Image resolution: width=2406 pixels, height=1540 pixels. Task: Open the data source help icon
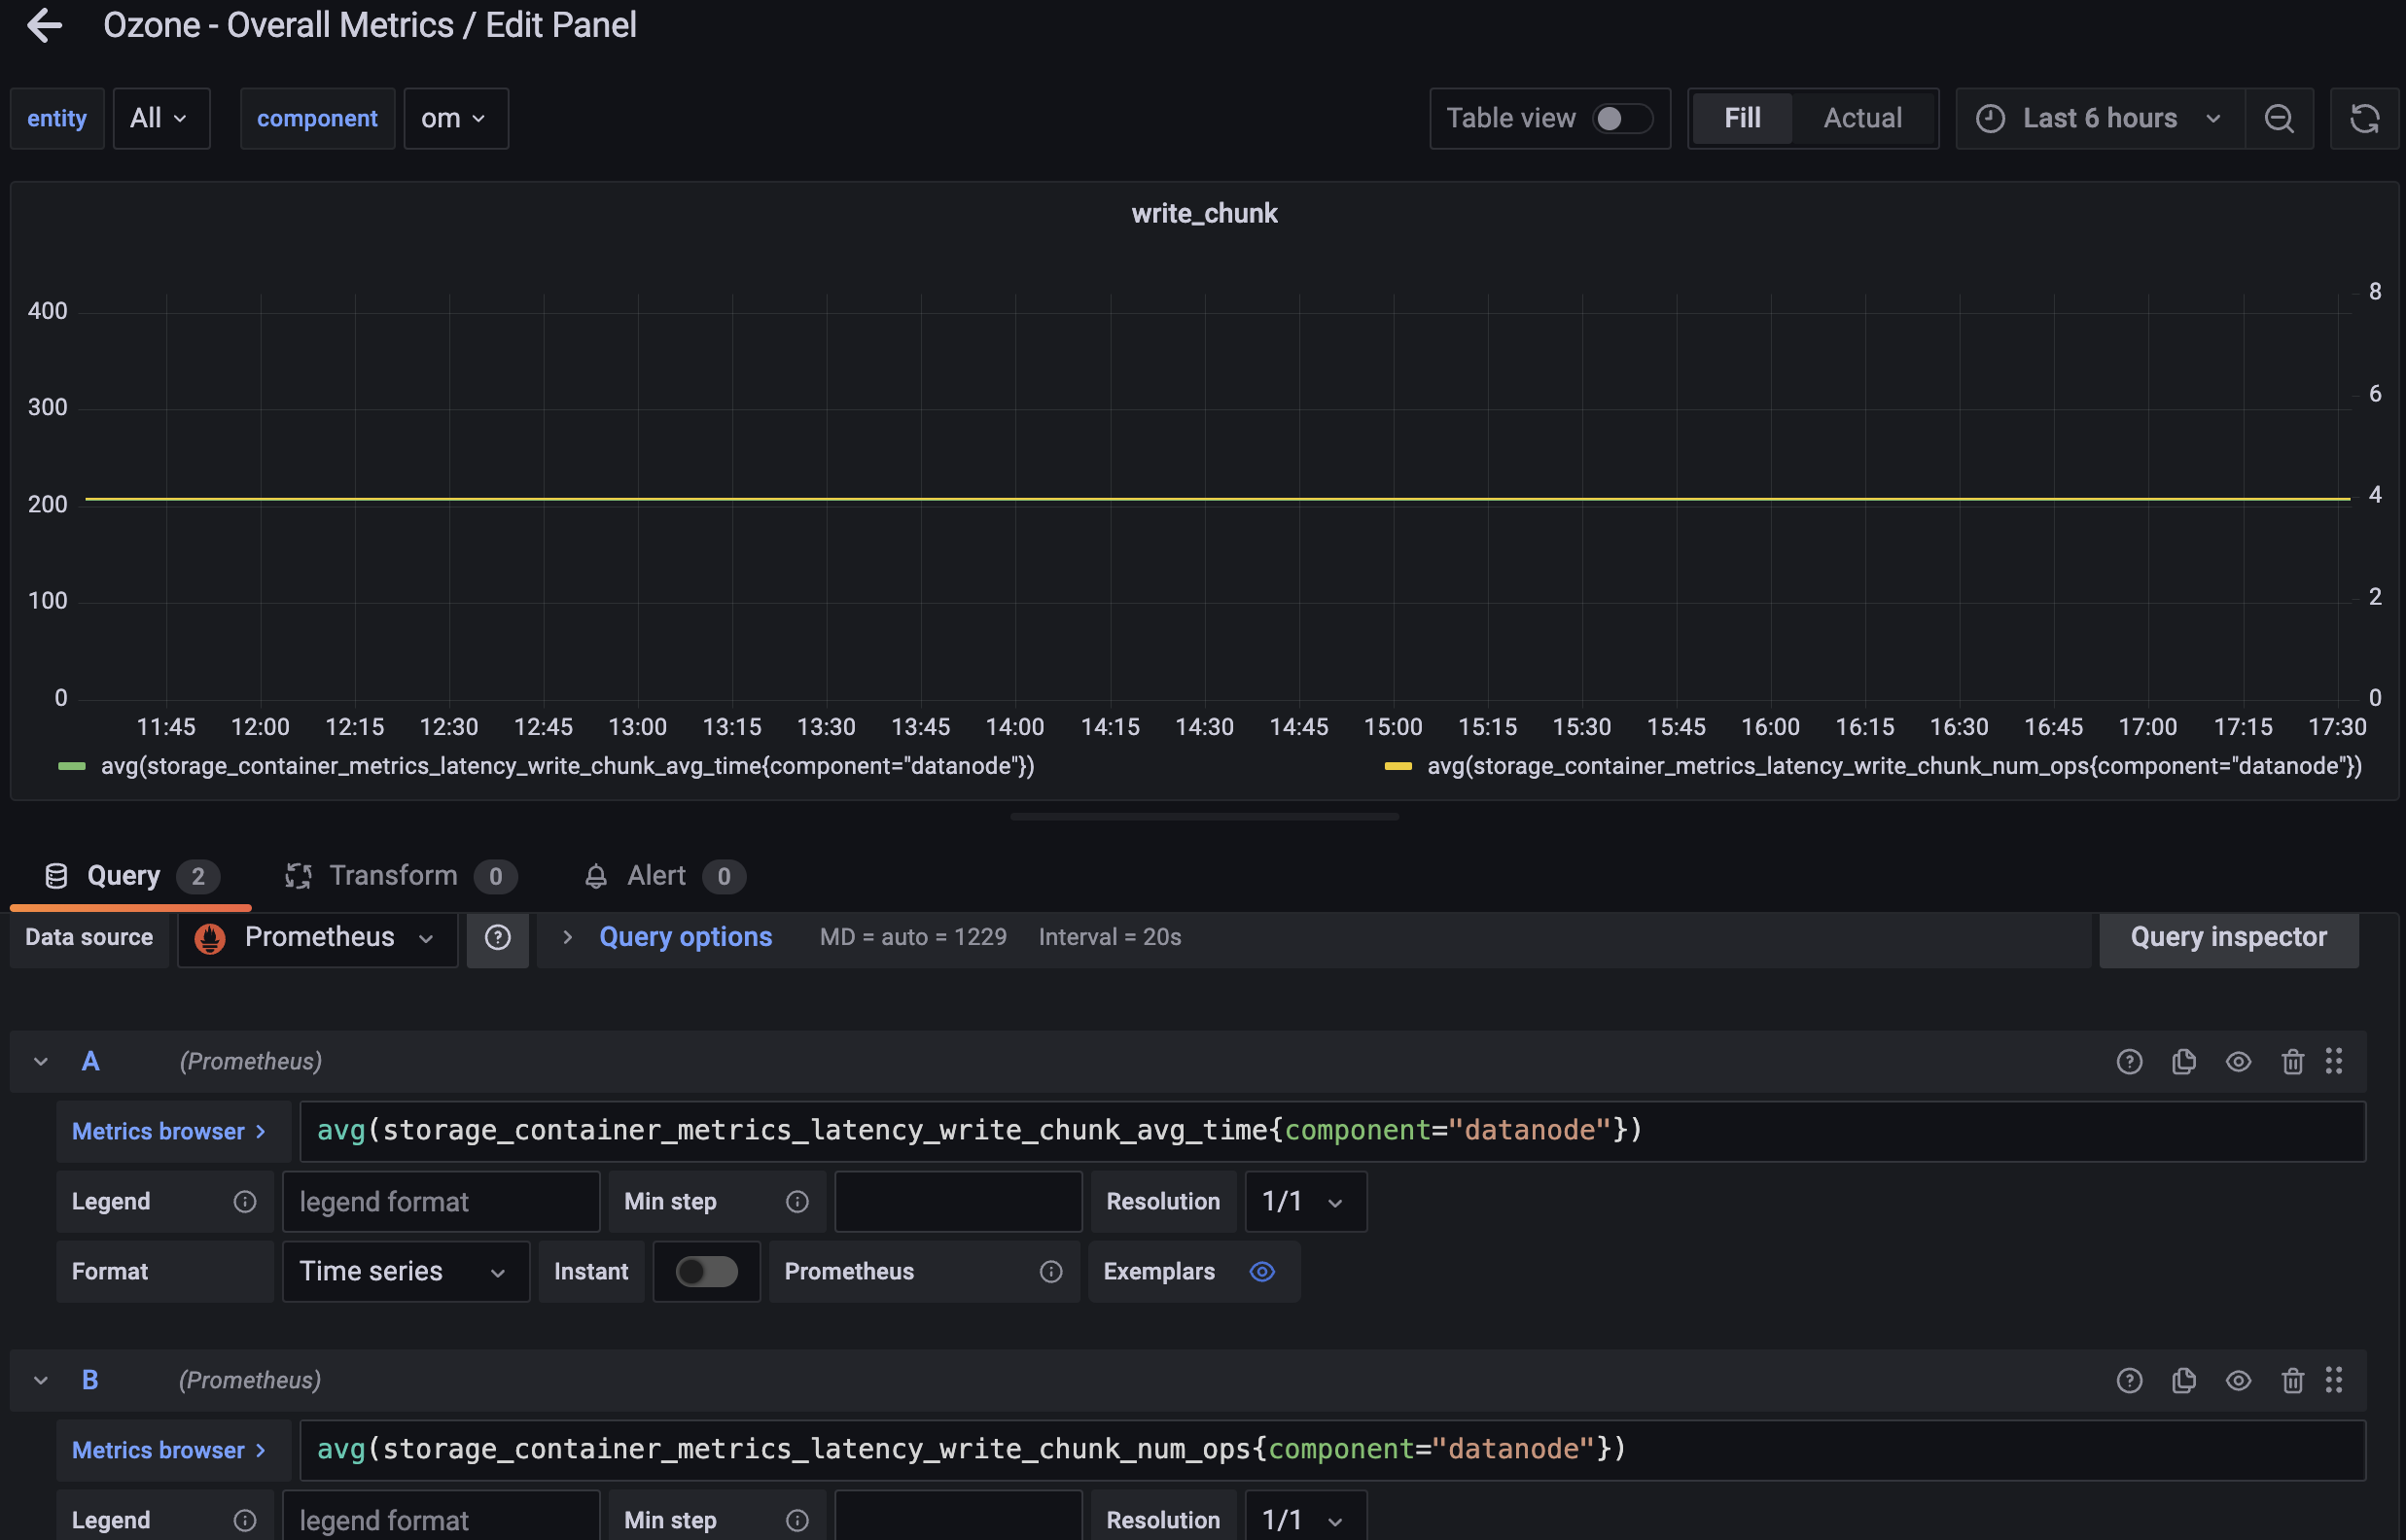(497, 937)
